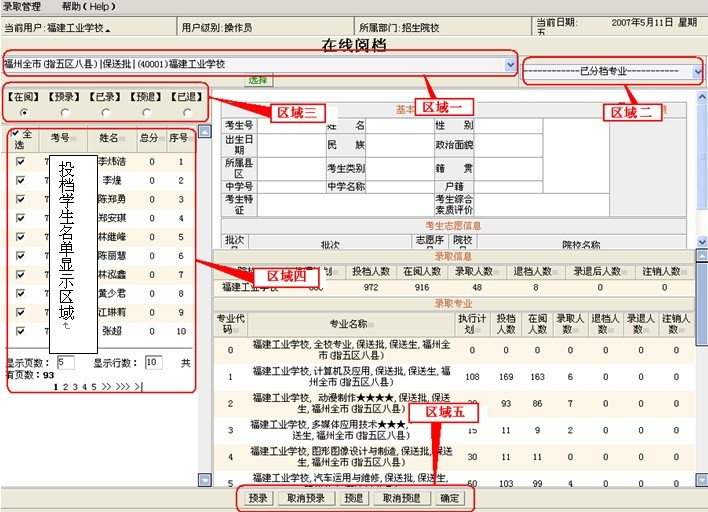
Task: Toggle checkbox for student 张超
Action: click(x=20, y=330)
